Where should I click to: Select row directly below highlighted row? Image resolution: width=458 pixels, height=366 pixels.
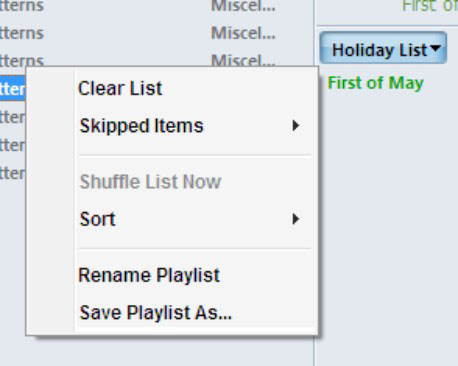pyautogui.click(x=13, y=117)
